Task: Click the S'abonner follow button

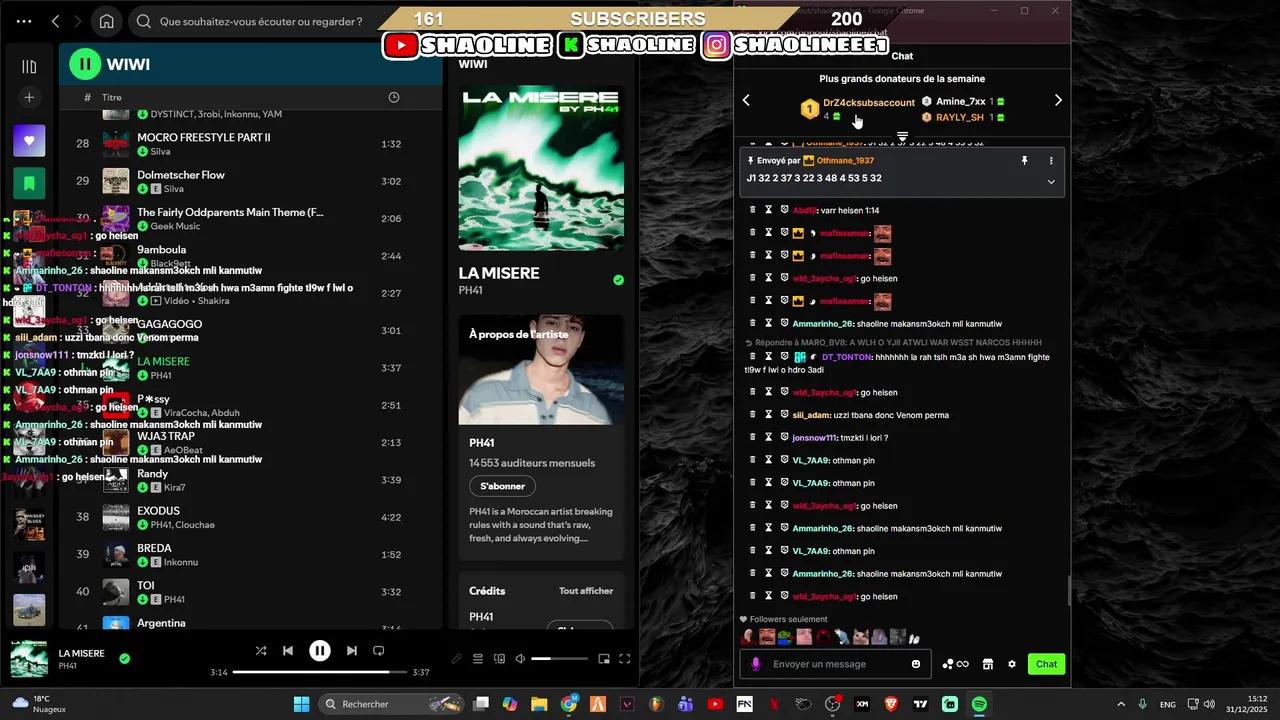Action: point(502,486)
